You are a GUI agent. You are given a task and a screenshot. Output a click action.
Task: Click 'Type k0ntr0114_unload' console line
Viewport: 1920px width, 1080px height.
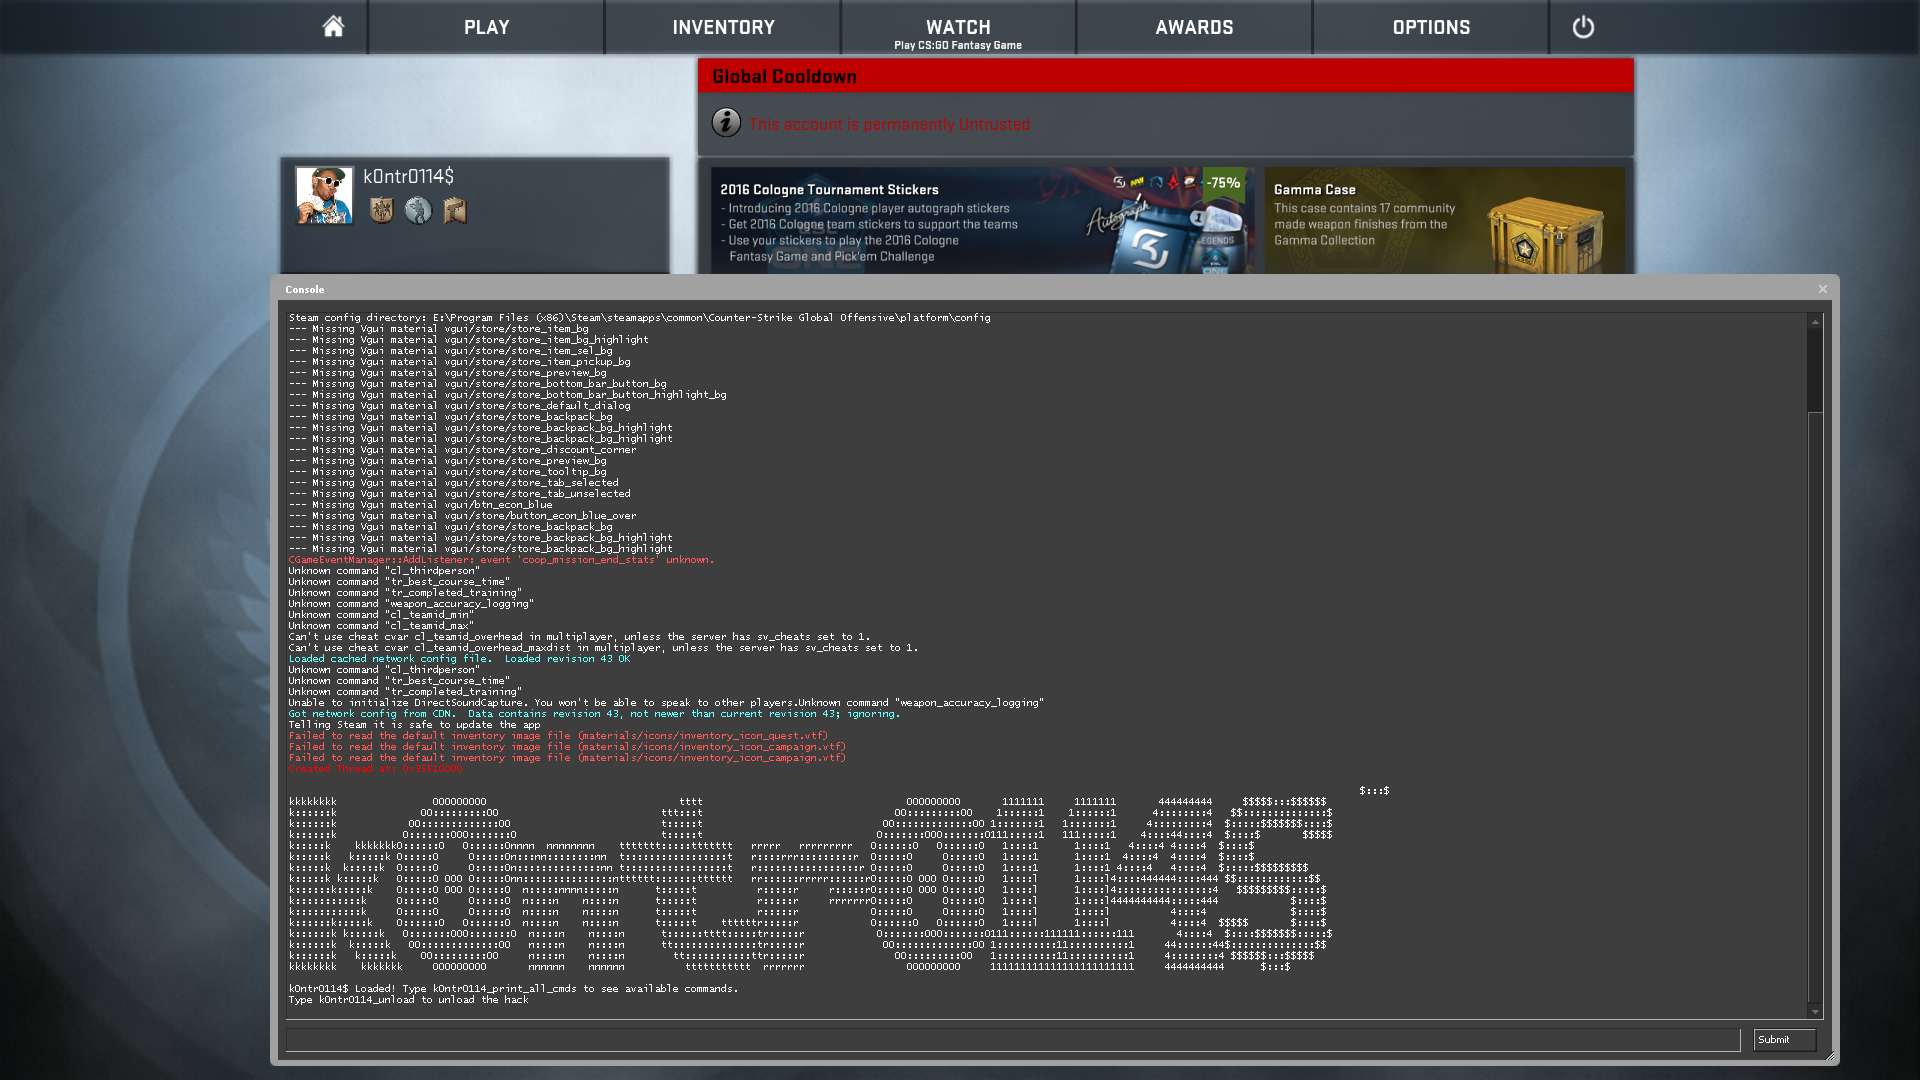click(x=408, y=1000)
